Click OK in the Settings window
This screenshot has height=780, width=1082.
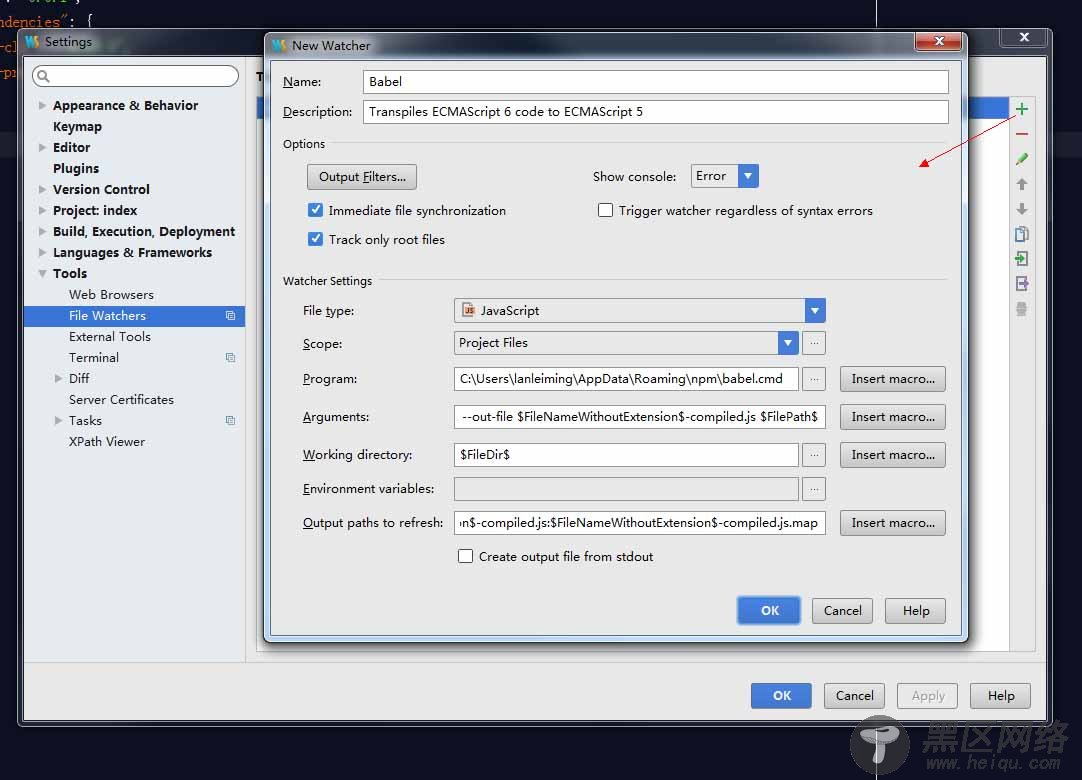click(x=781, y=696)
